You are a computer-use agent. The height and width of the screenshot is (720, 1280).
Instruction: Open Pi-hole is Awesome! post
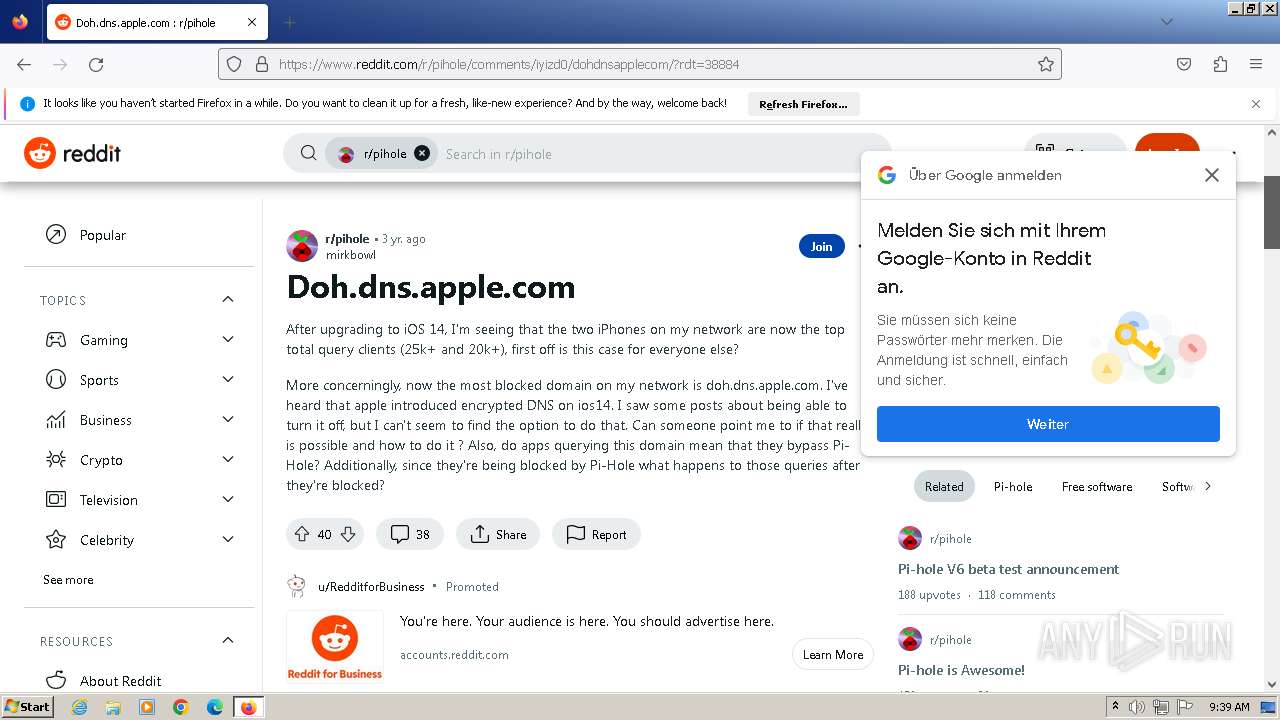tap(961, 670)
